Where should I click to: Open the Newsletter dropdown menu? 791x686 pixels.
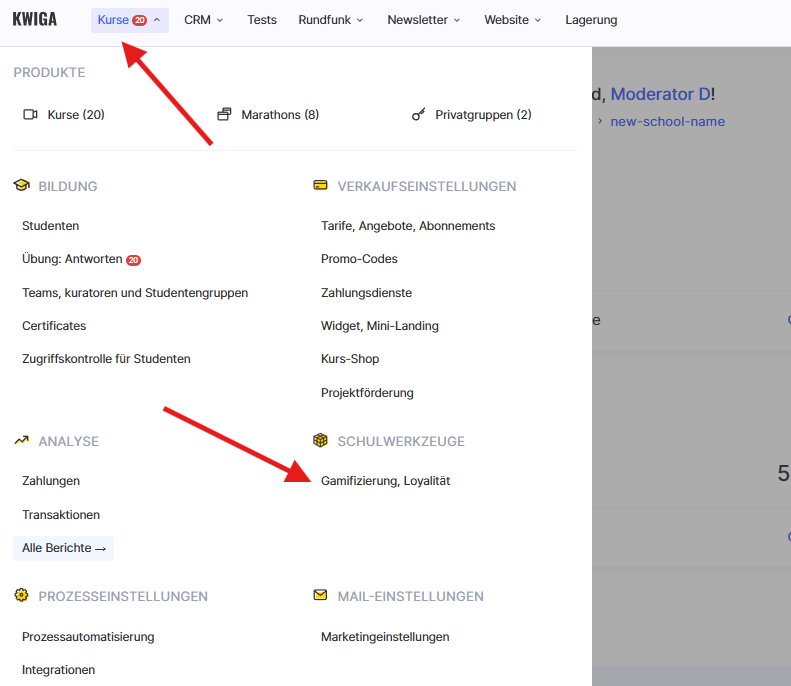coord(424,20)
